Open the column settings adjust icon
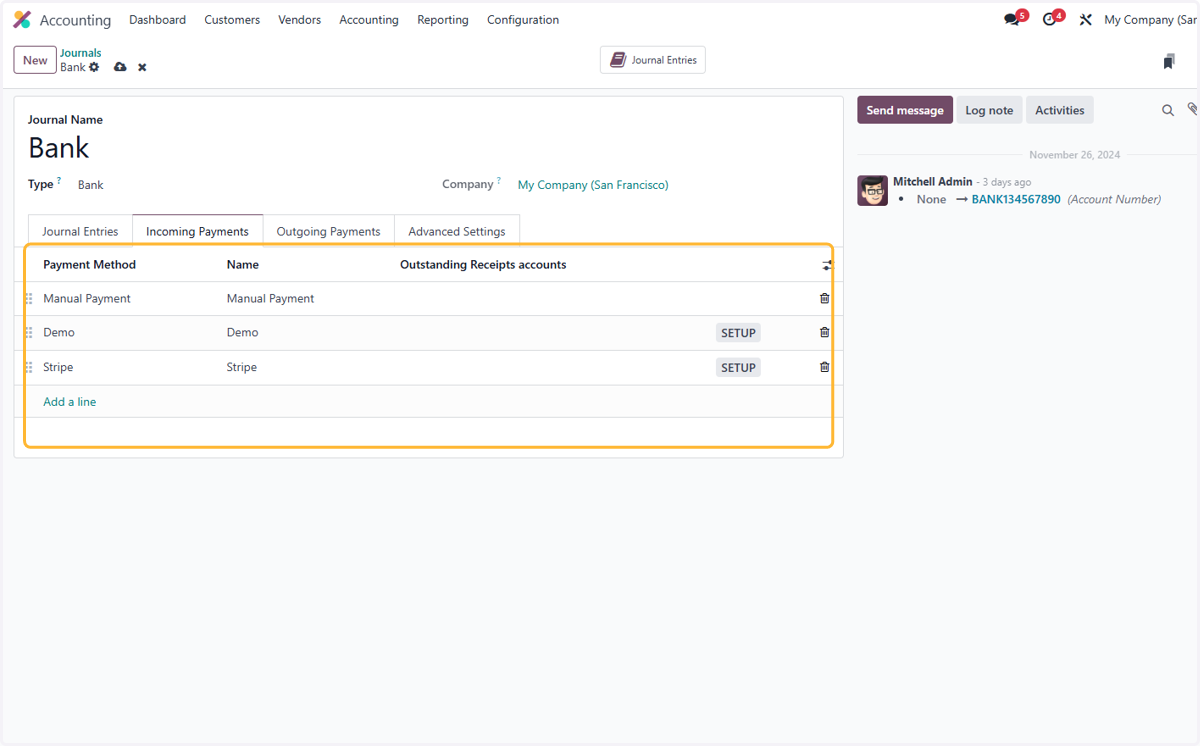The image size is (1200, 746). (x=827, y=265)
